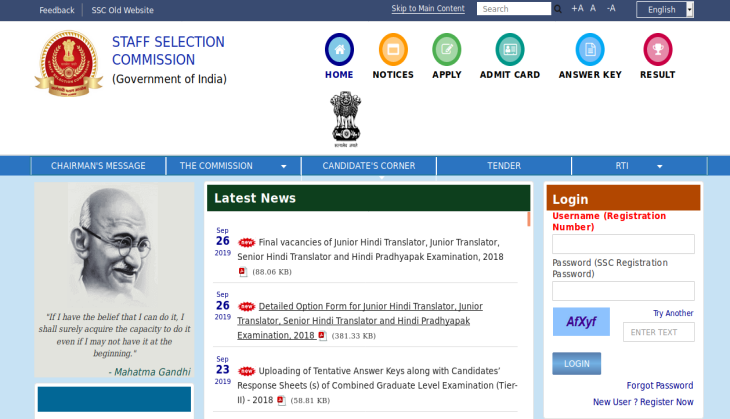
Task: Click the Apply pencil icon
Action: point(446,49)
